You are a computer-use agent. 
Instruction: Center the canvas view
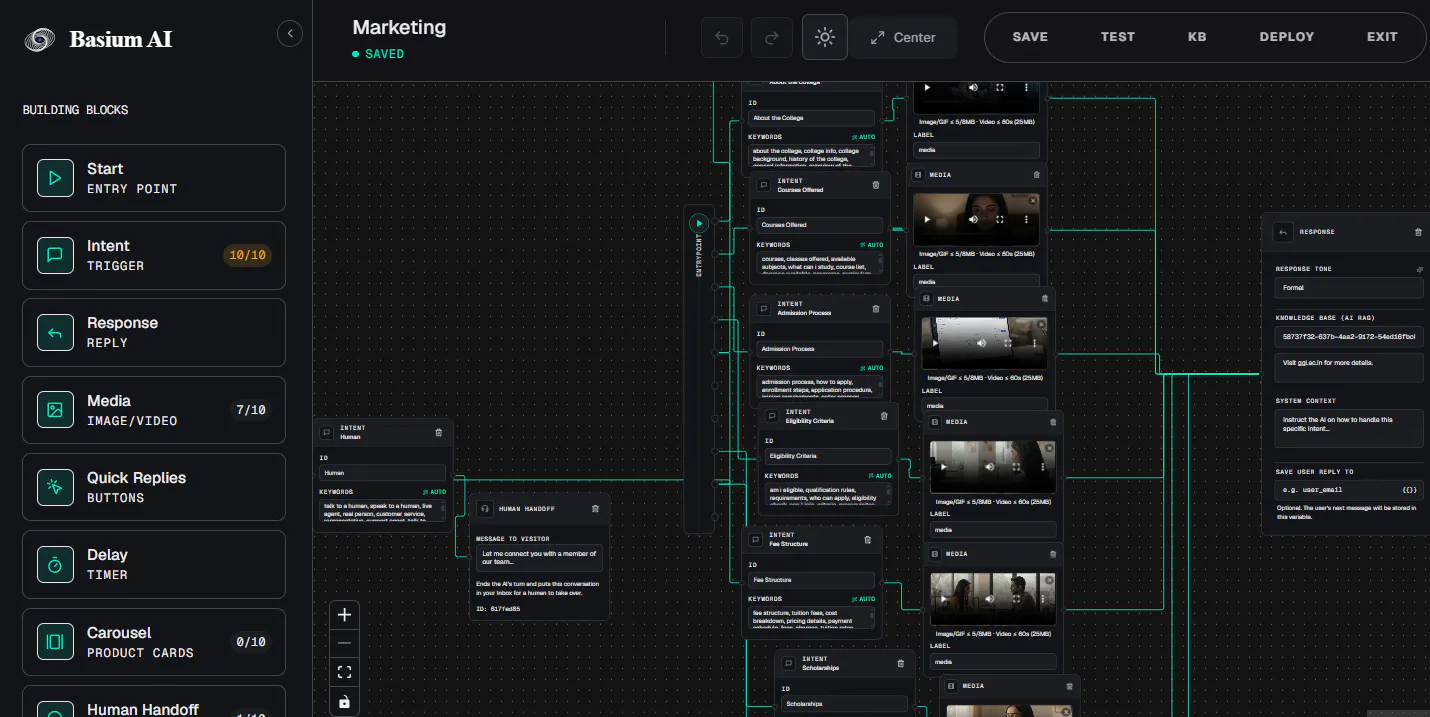(x=904, y=38)
